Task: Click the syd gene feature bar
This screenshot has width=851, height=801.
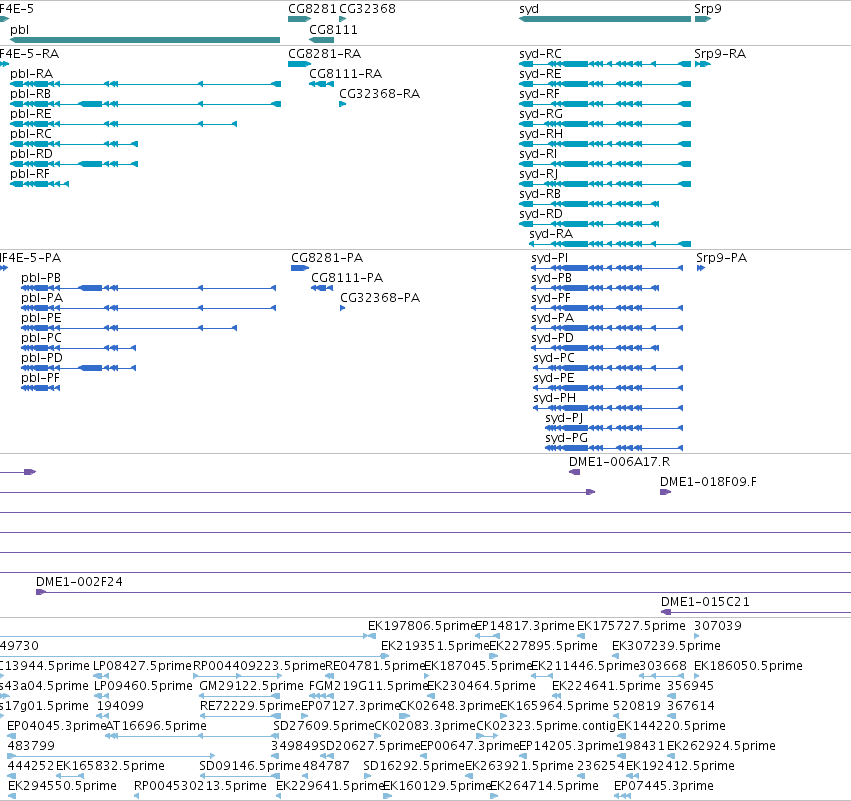Action: click(605, 19)
